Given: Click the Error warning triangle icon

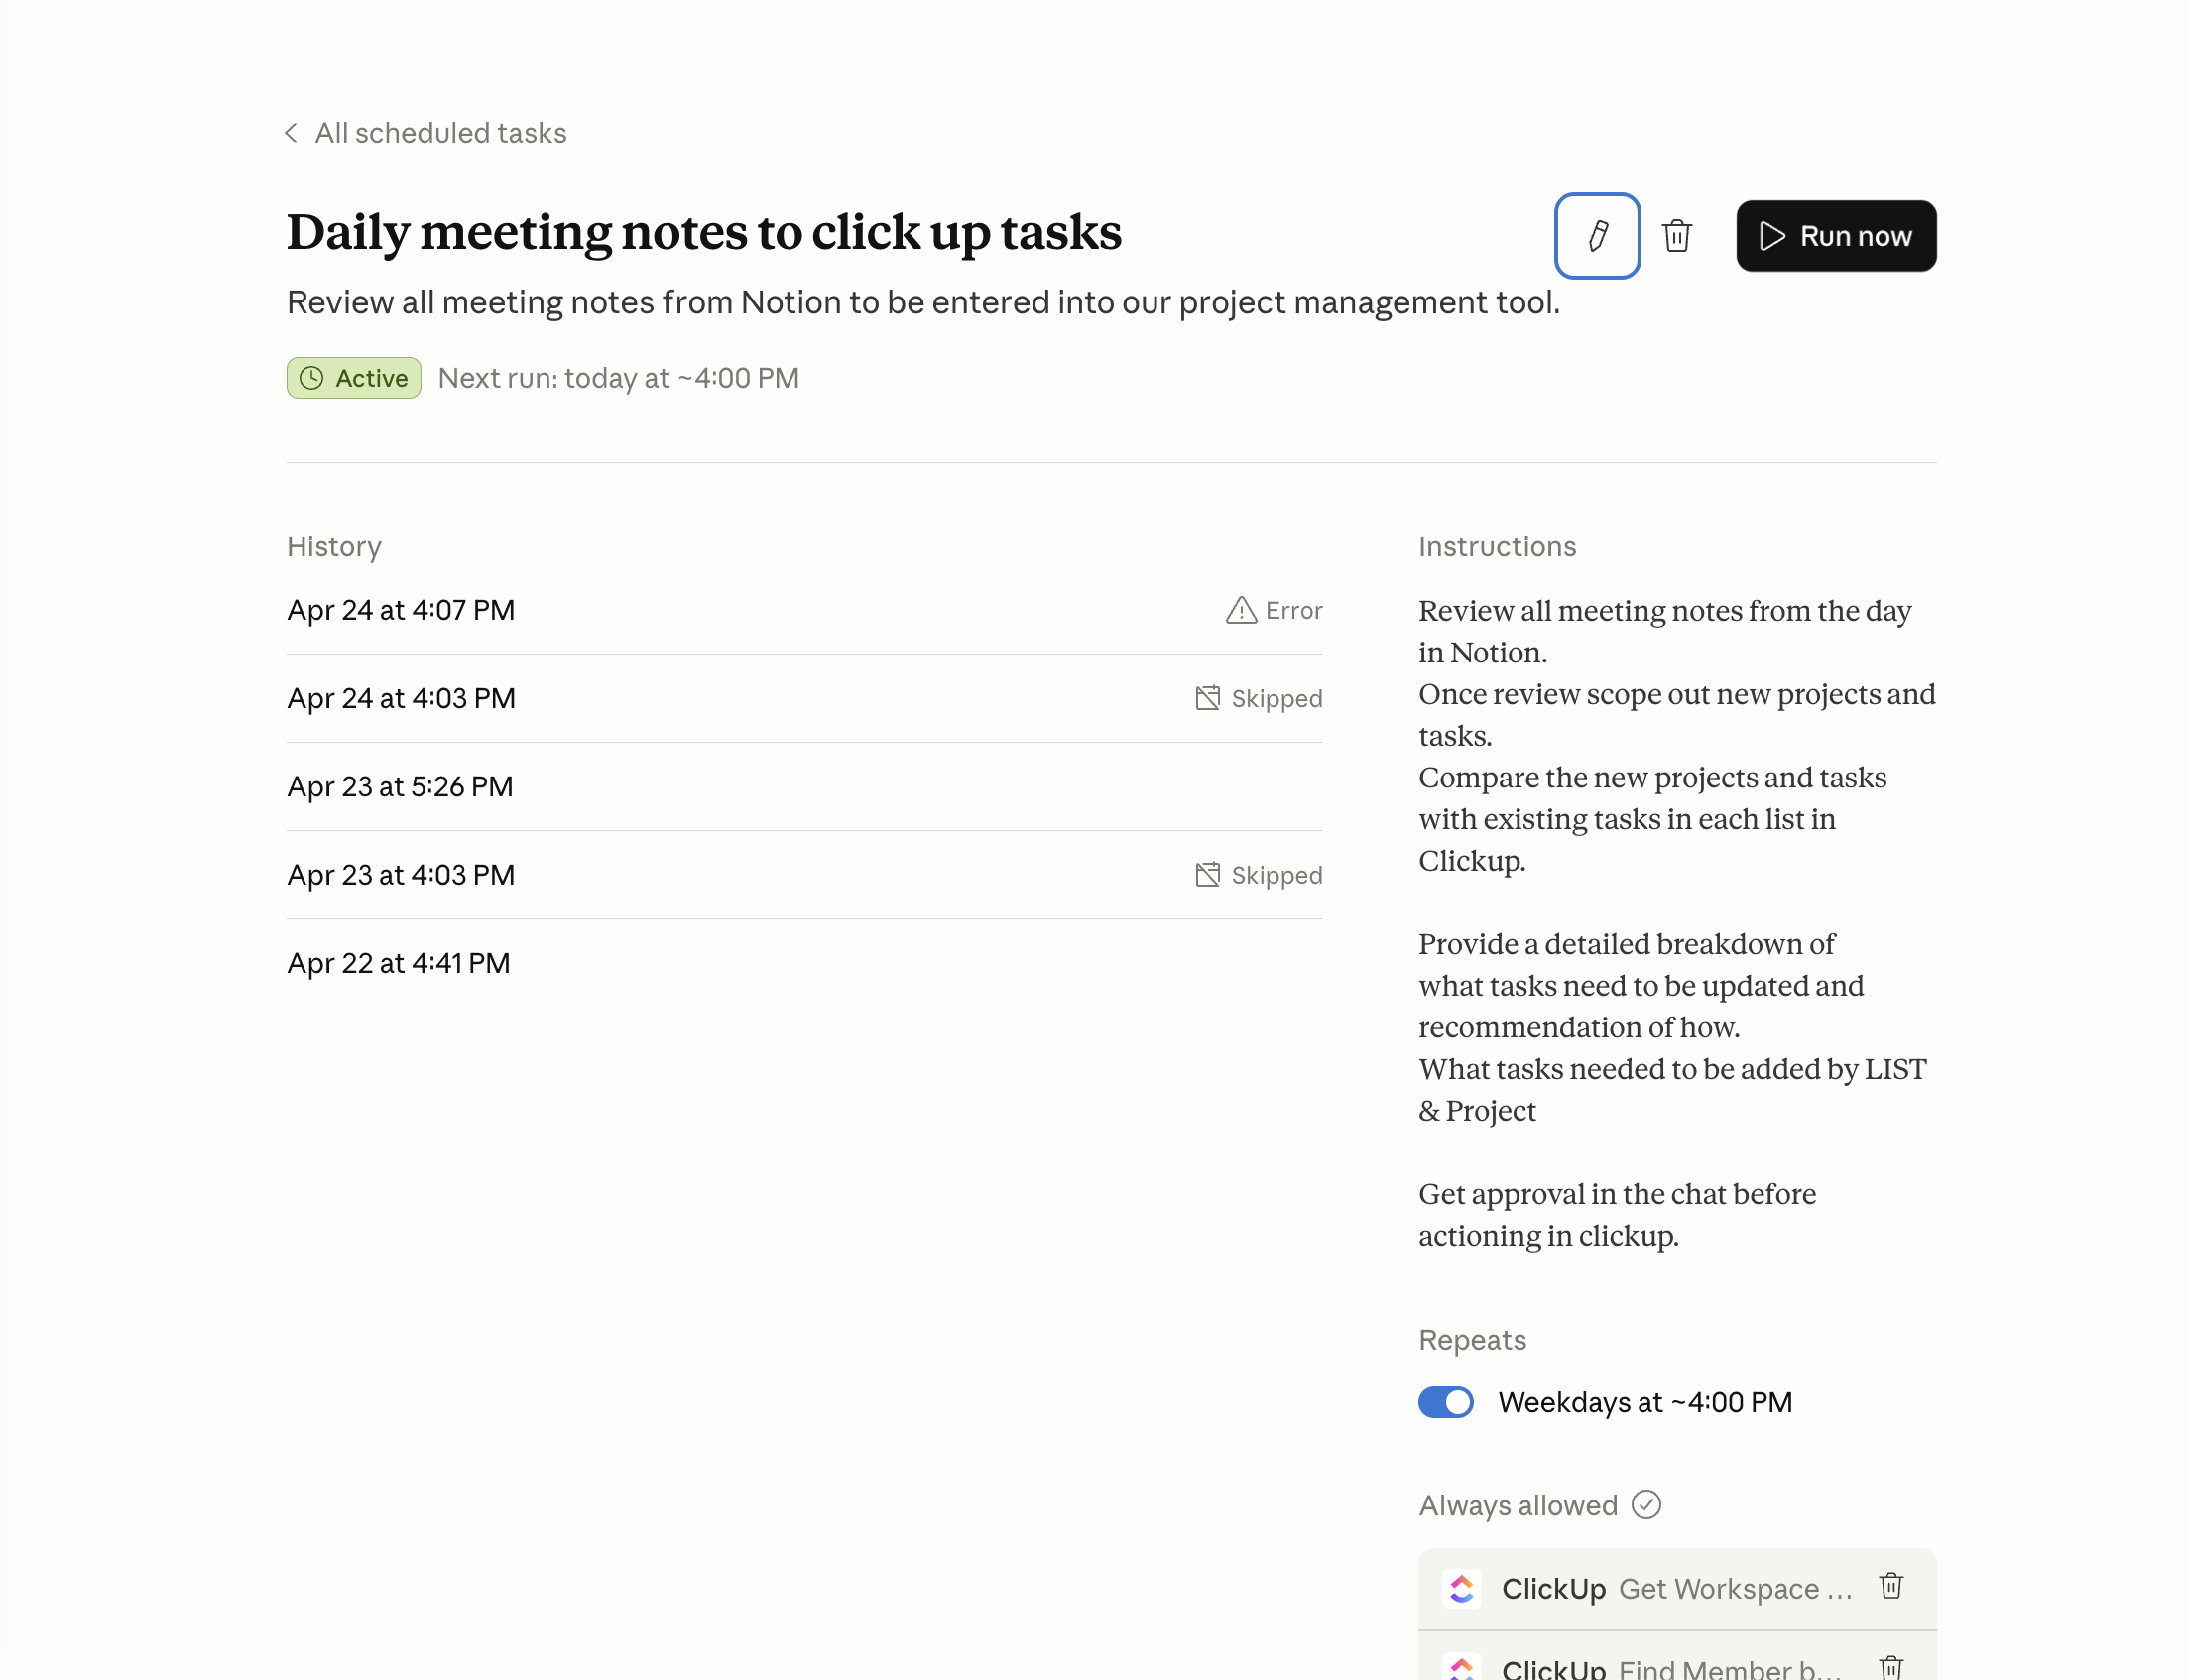Looking at the screenshot, I should pyautogui.click(x=1241, y=610).
